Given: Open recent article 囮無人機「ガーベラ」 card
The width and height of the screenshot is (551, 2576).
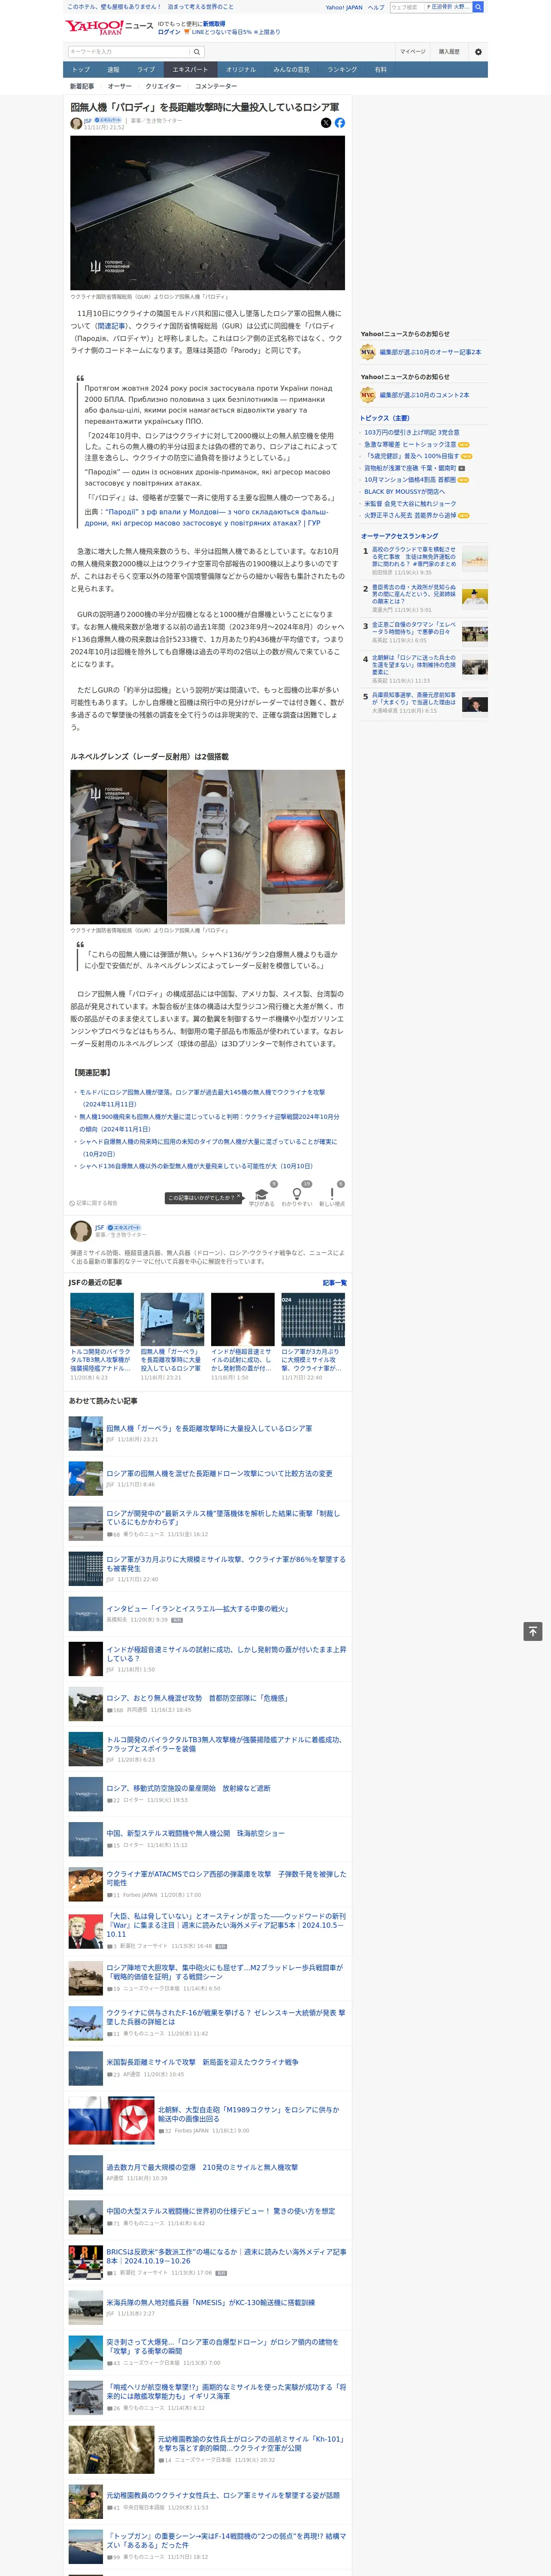Looking at the screenshot, I should click(172, 1336).
